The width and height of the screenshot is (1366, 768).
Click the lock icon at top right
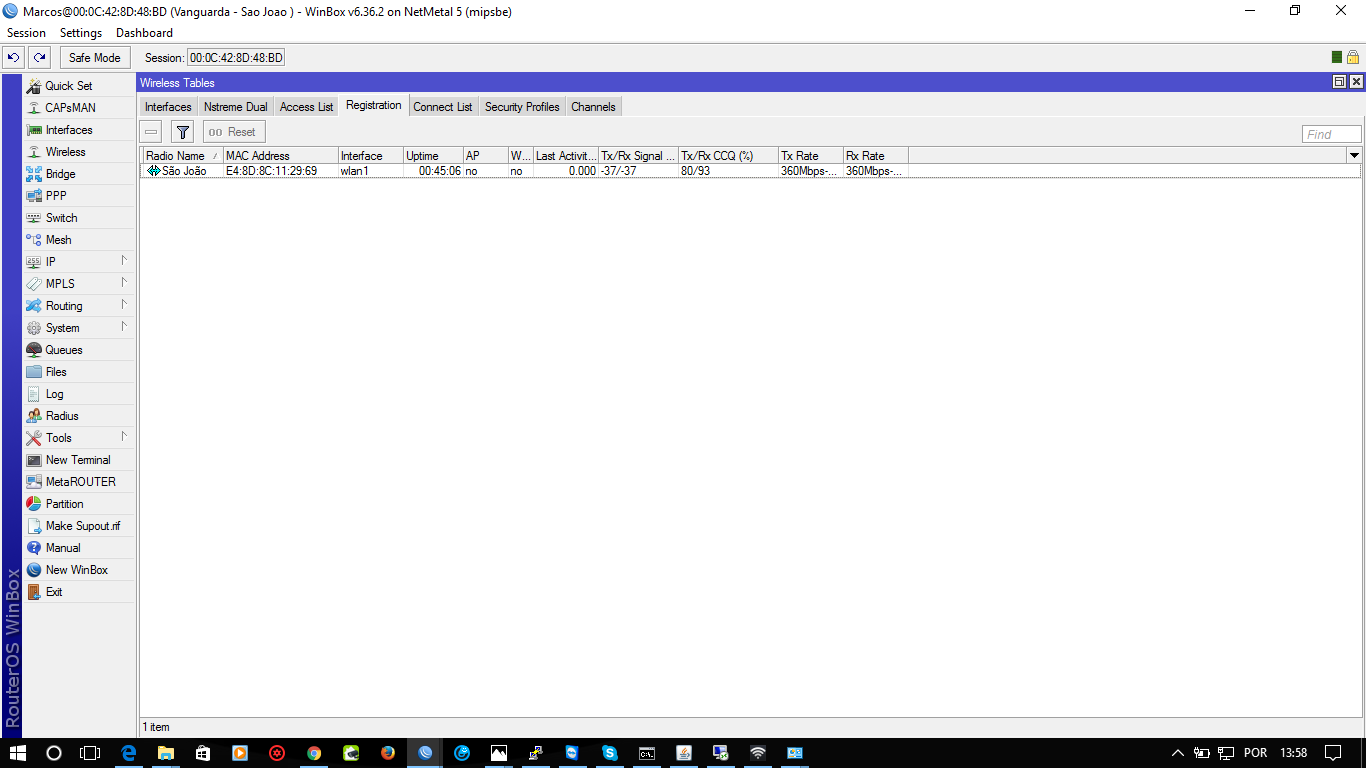tap(1352, 58)
